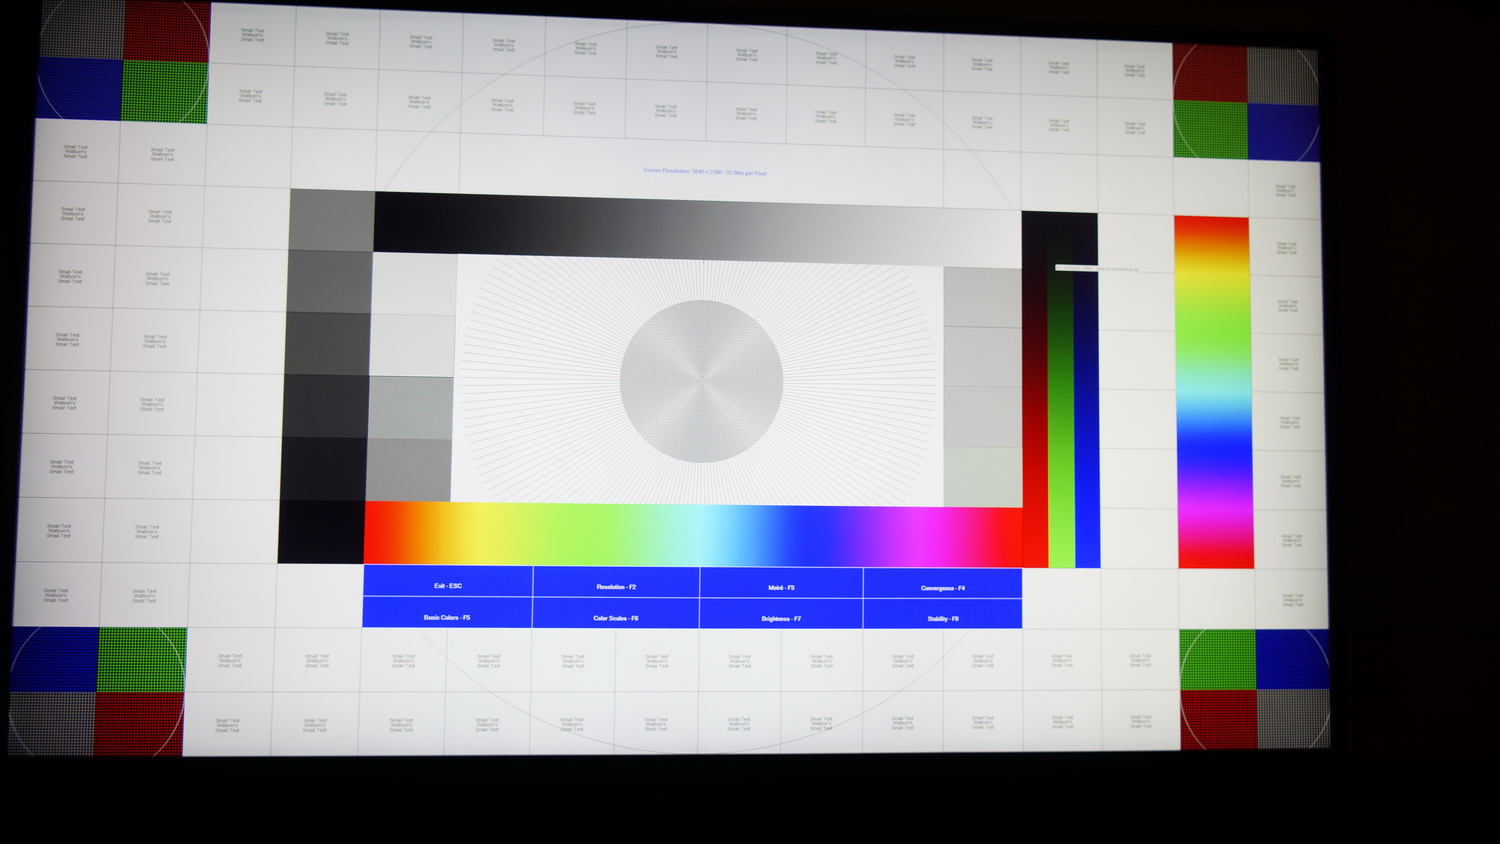Choose the Stability - F8 test
Viewport: 1500px width, 844px height.
point(942,618)
